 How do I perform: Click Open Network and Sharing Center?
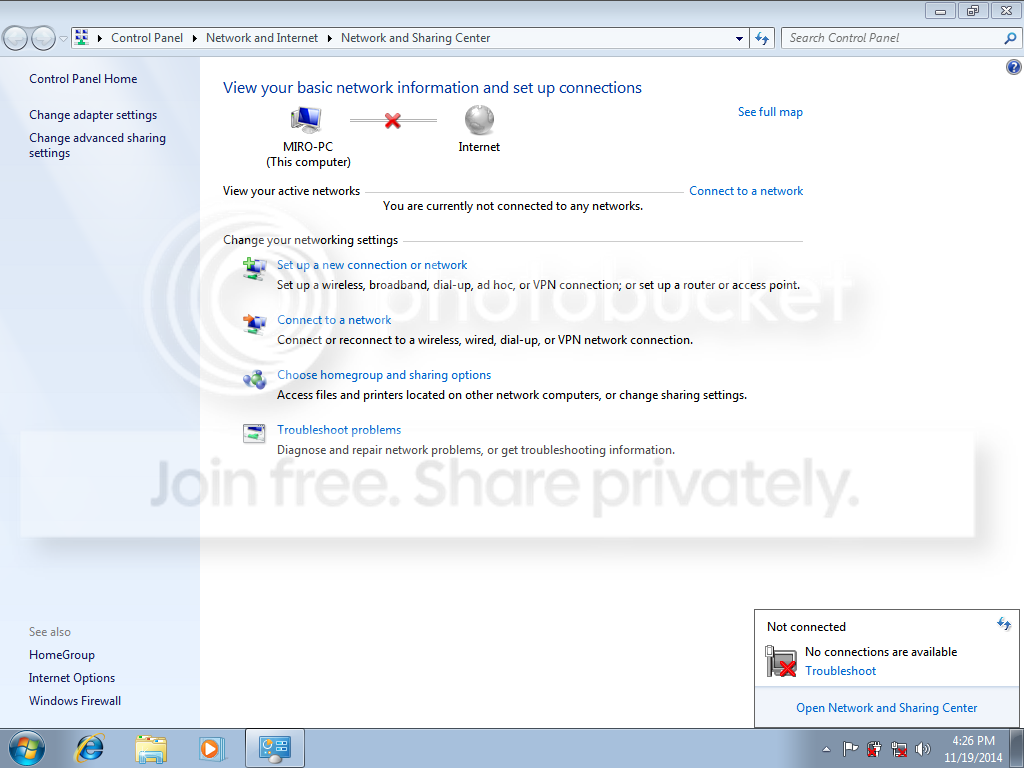coord(886,708)
